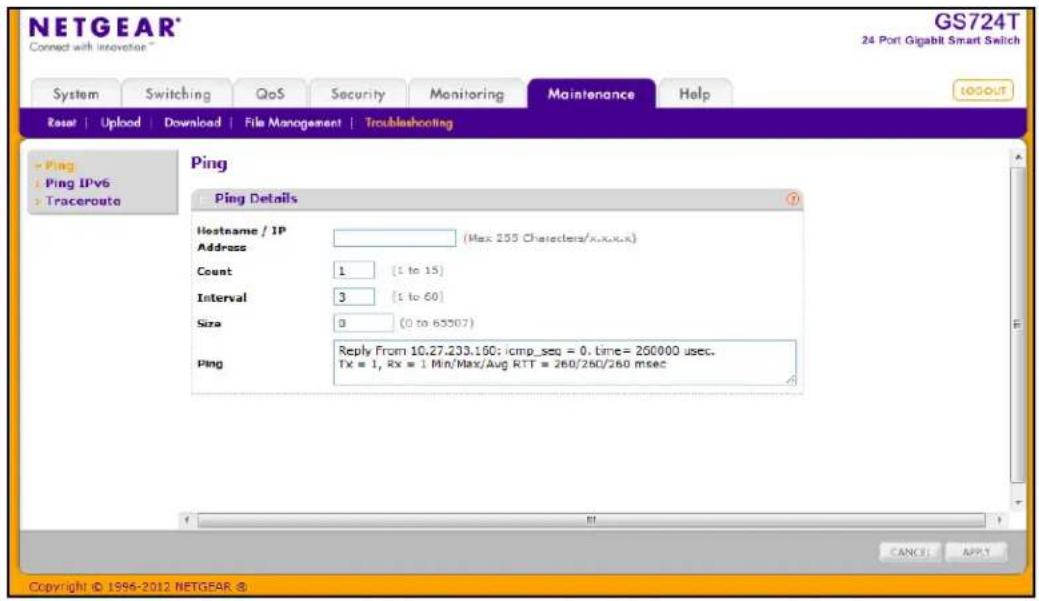Open the Download submenu
Viewport: 1039px width, 601px height.
(192, 123)
